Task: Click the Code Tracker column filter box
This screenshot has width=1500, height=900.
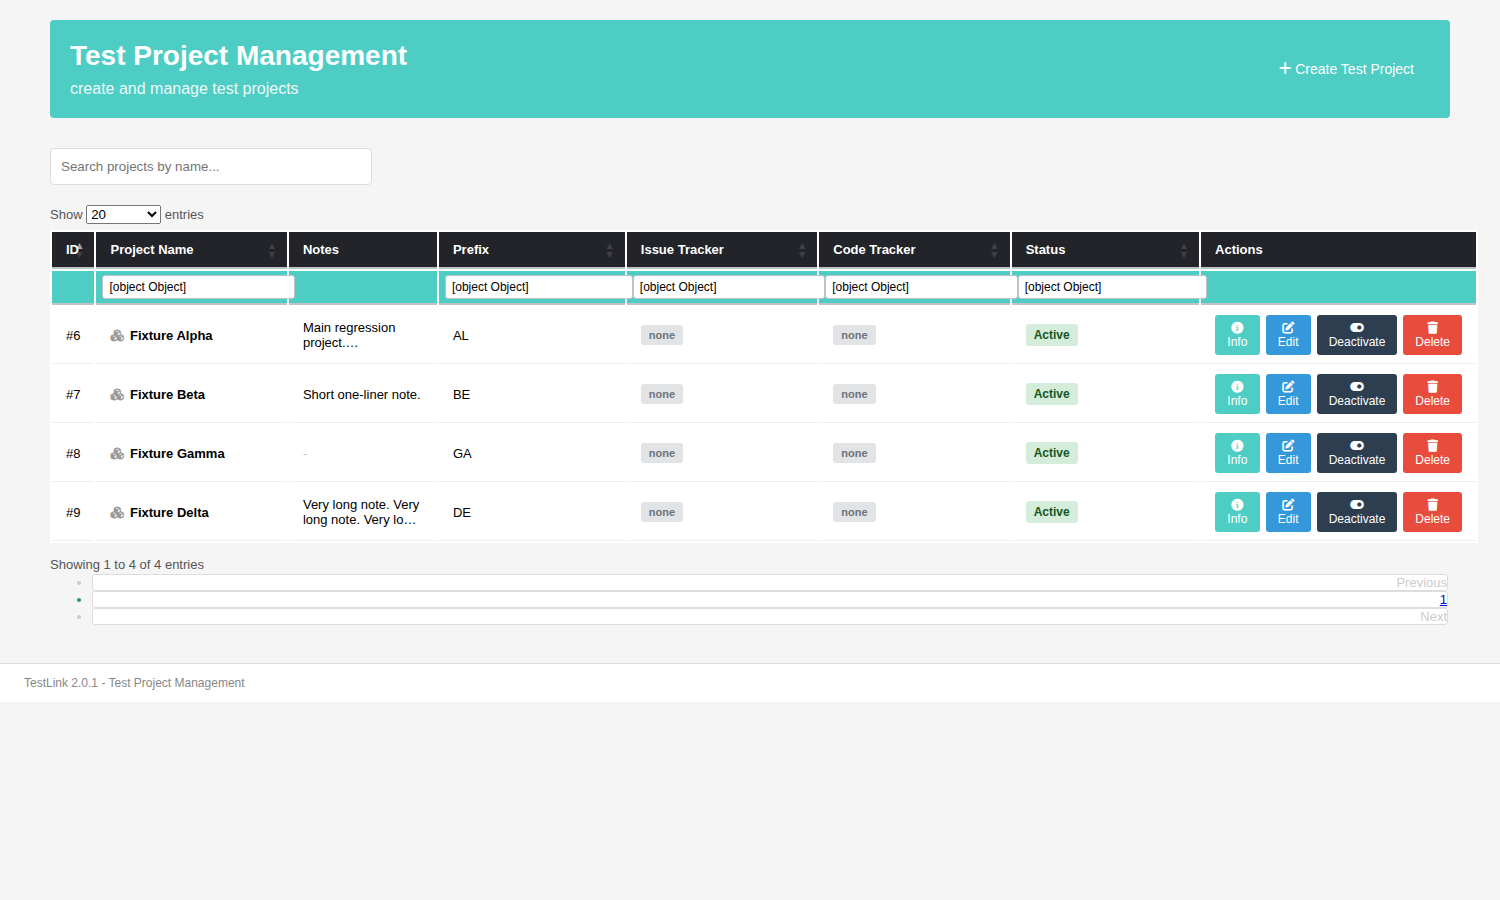Action: pyautogui.click(x=922, y=287)
